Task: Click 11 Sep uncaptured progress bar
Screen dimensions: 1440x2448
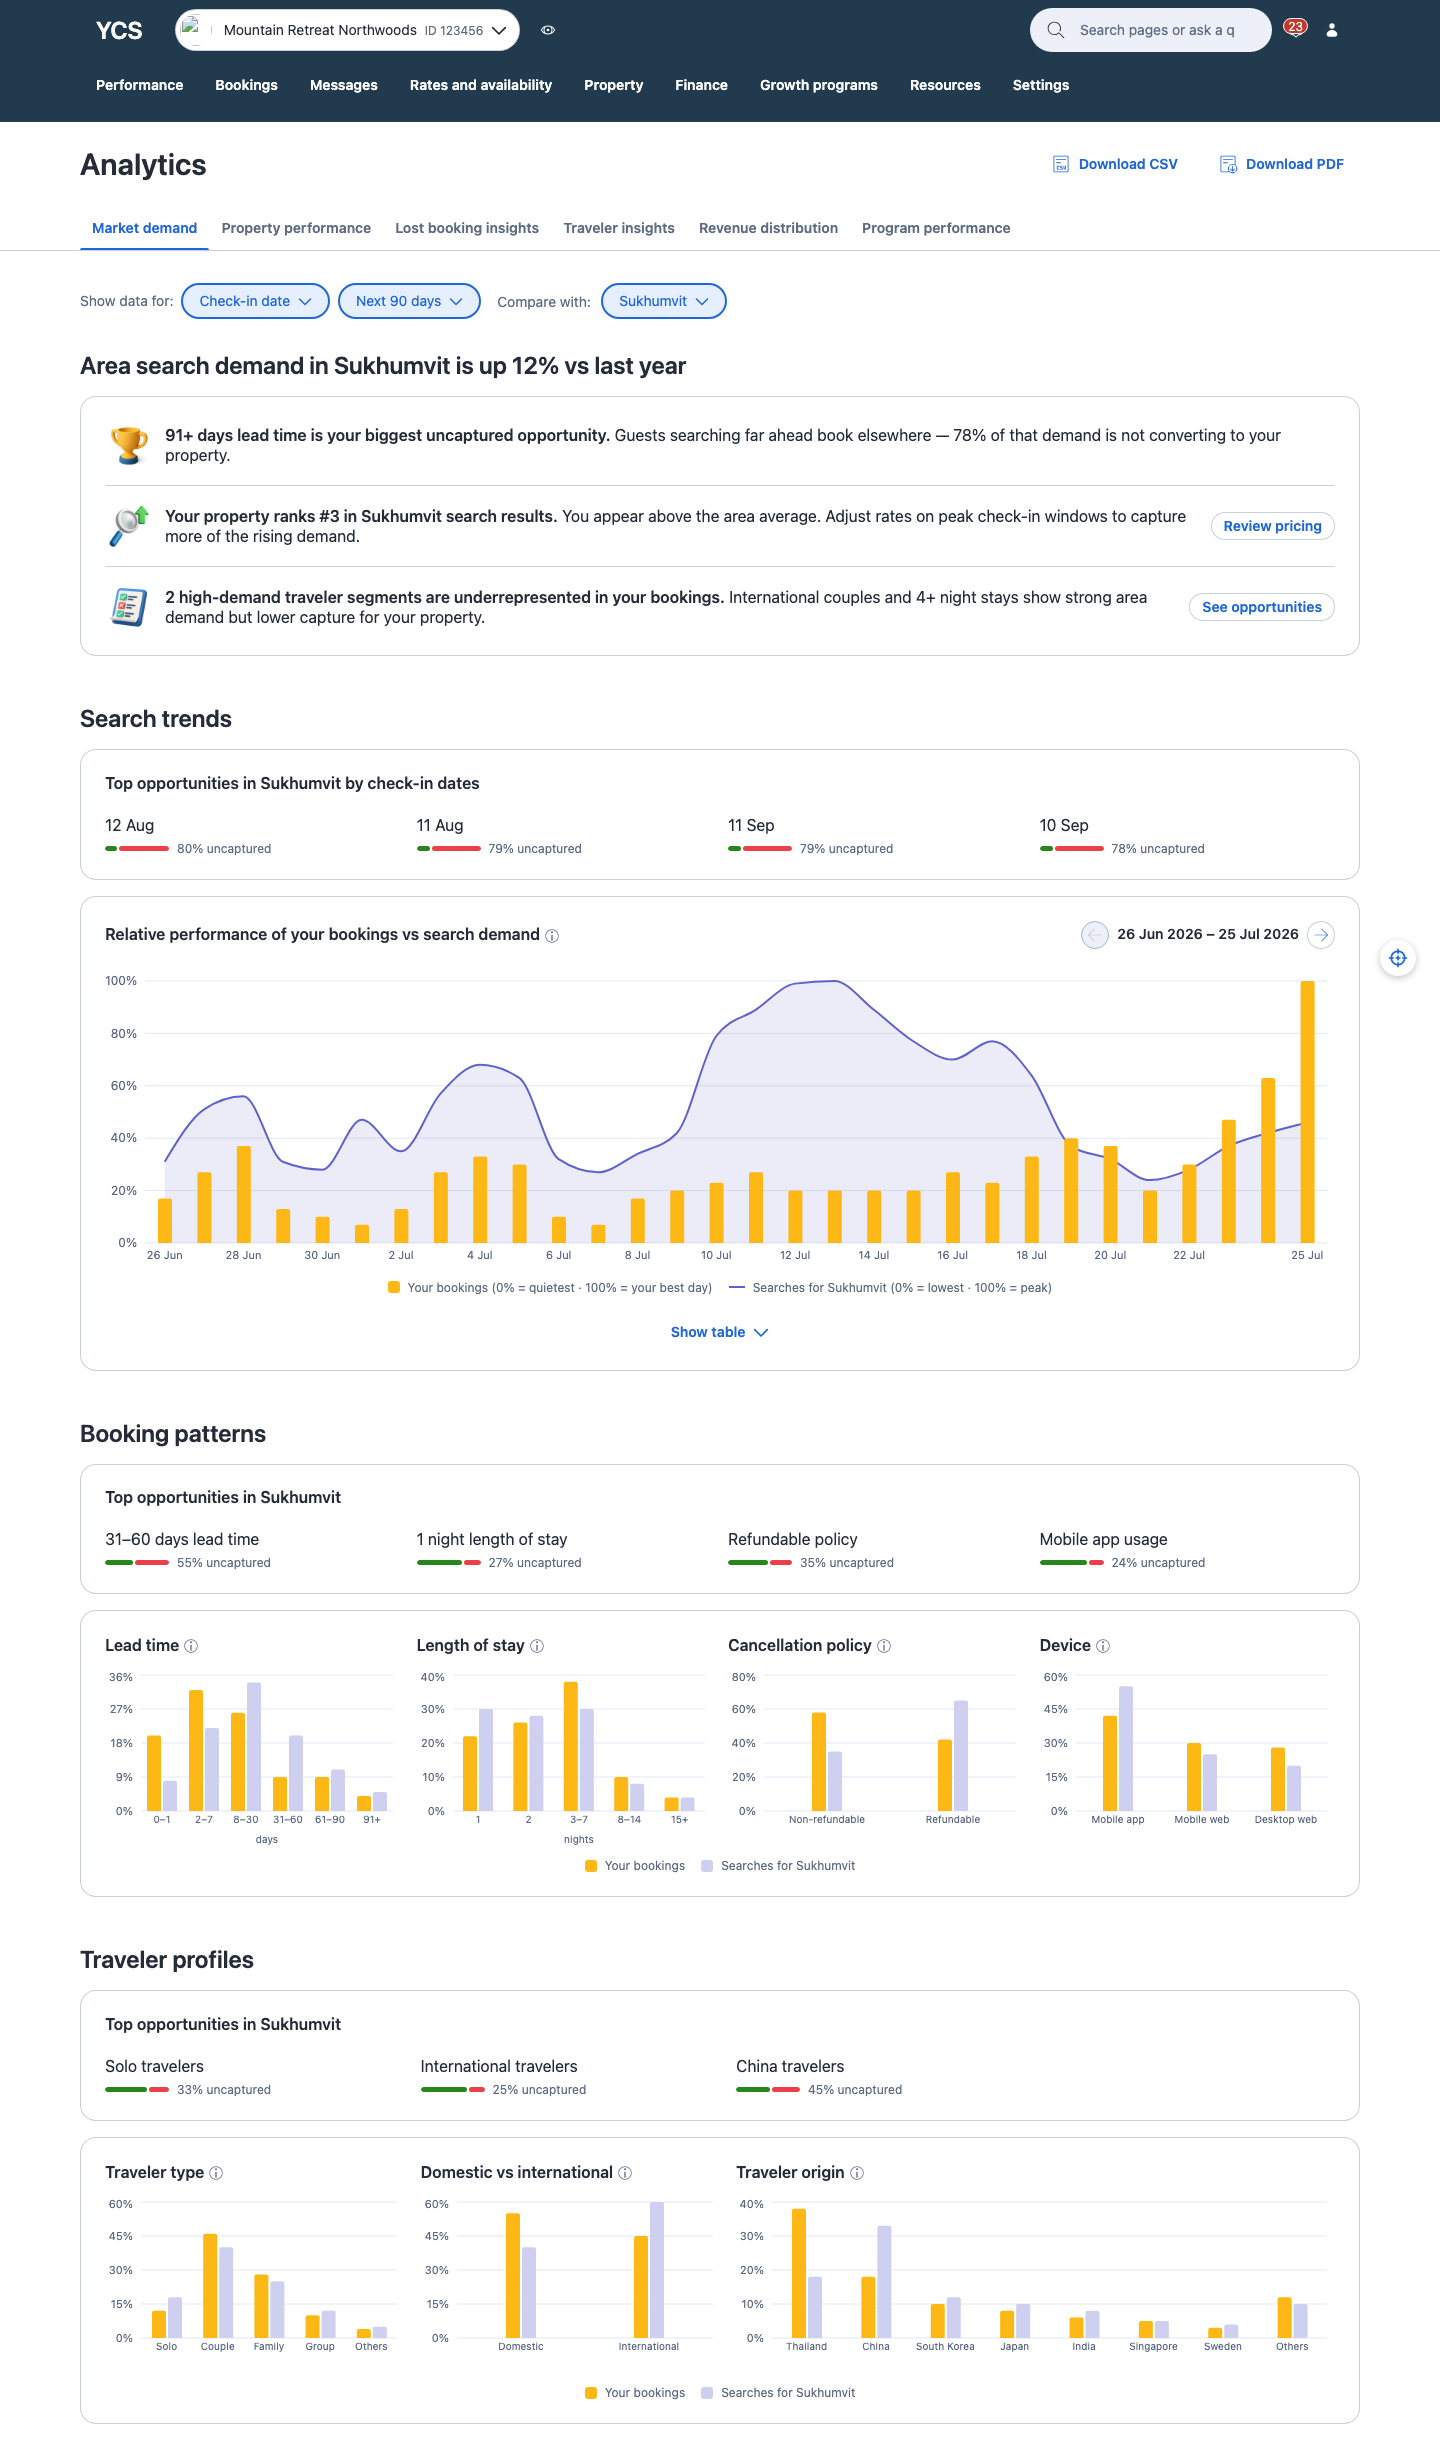Action: coord(760,849)
